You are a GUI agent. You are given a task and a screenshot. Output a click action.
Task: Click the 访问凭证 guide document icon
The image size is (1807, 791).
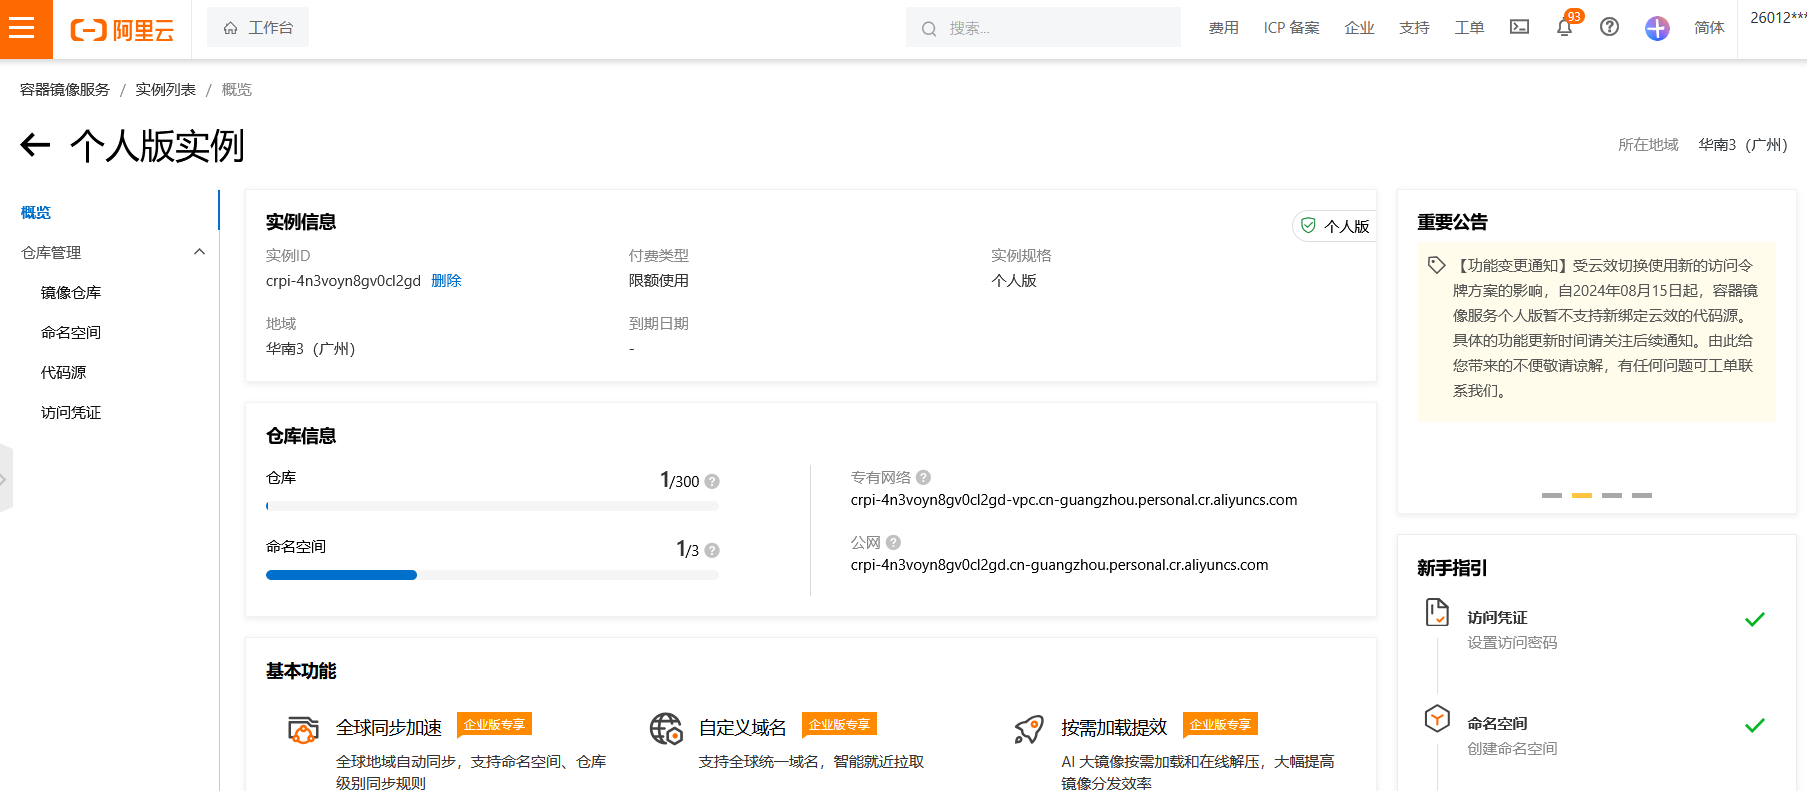pyautogui.click(x=1437, y=612)
